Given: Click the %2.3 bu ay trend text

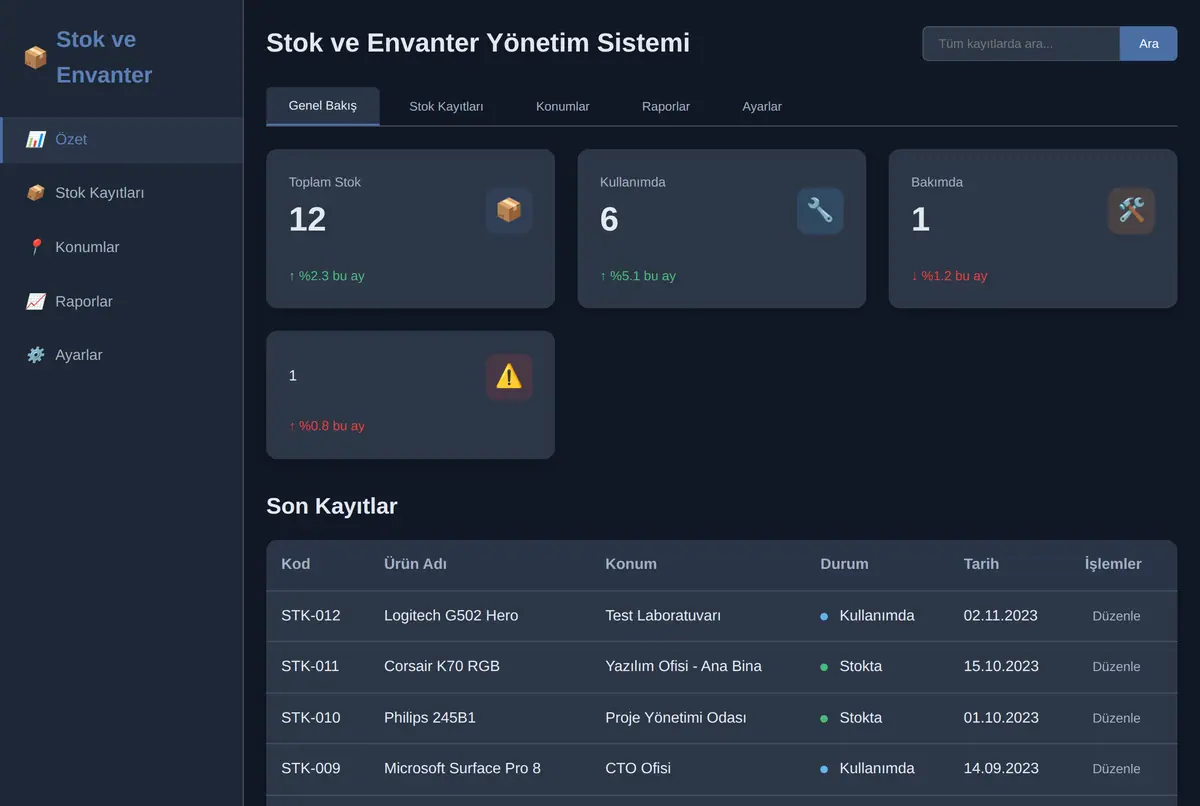Looking at the screenshot, I should [x=327, y=276].
